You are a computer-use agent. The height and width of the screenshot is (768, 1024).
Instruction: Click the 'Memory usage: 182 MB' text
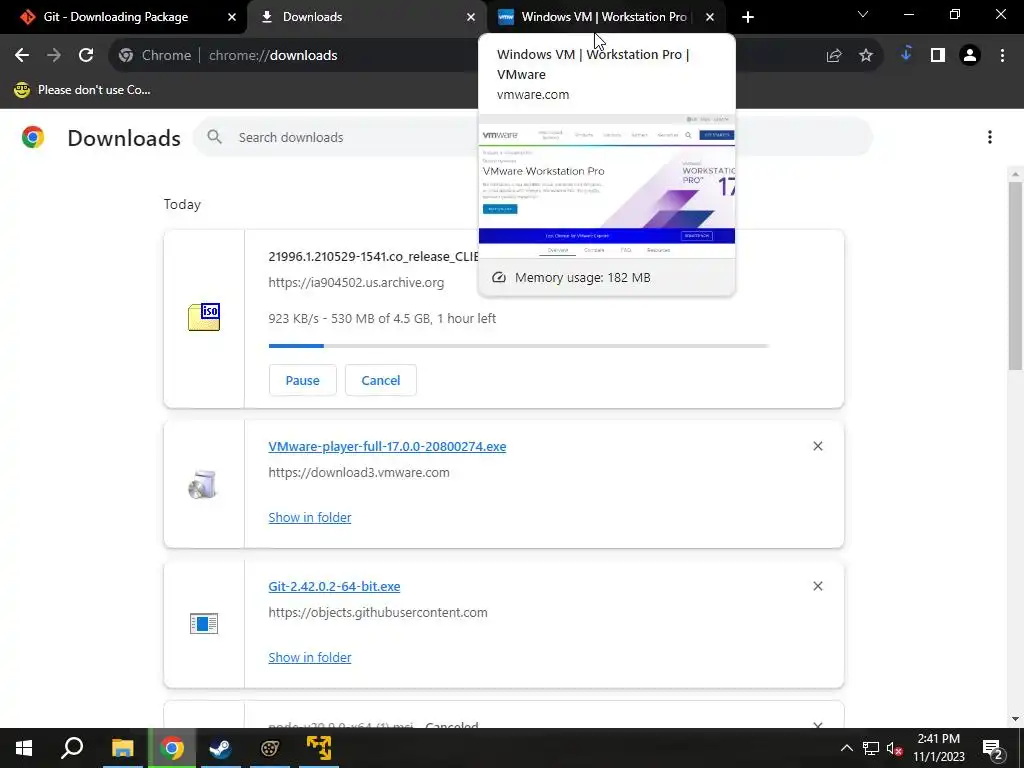pyautogui.click(x=583, y=278)
